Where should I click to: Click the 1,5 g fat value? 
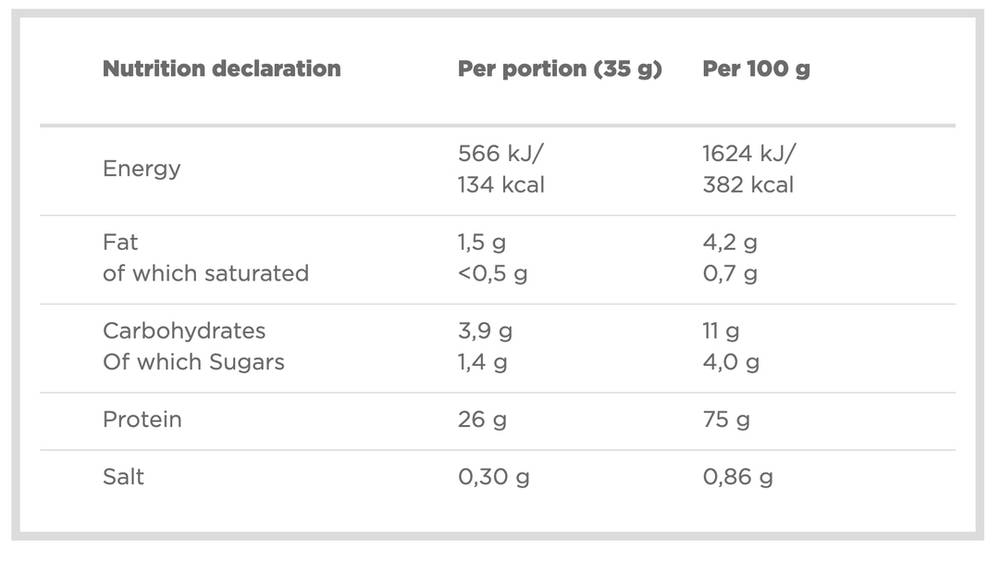482,243
